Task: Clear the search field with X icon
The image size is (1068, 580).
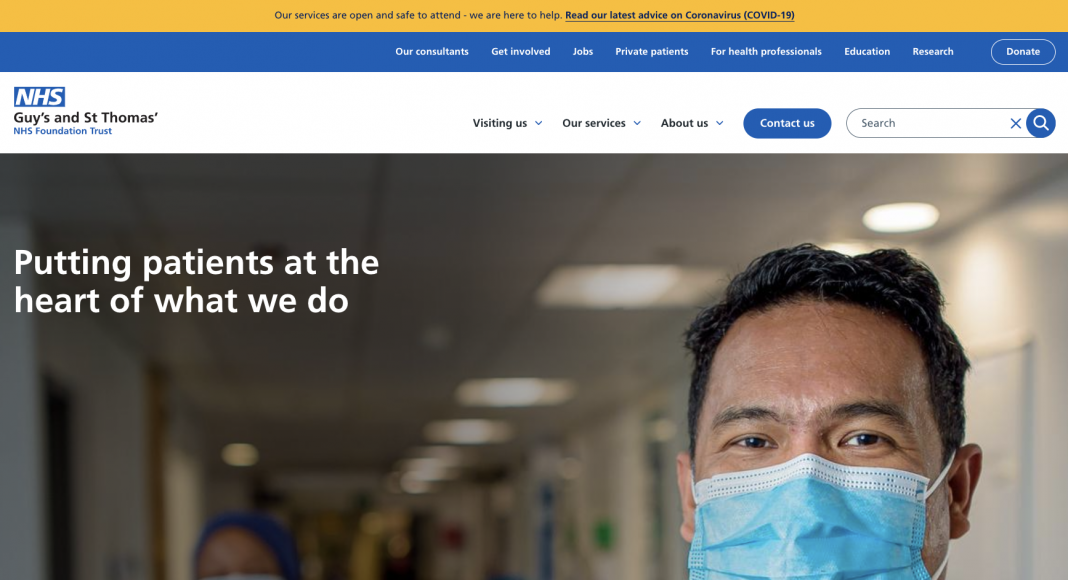Action: pyautogui.click(x=1015, y=123)
